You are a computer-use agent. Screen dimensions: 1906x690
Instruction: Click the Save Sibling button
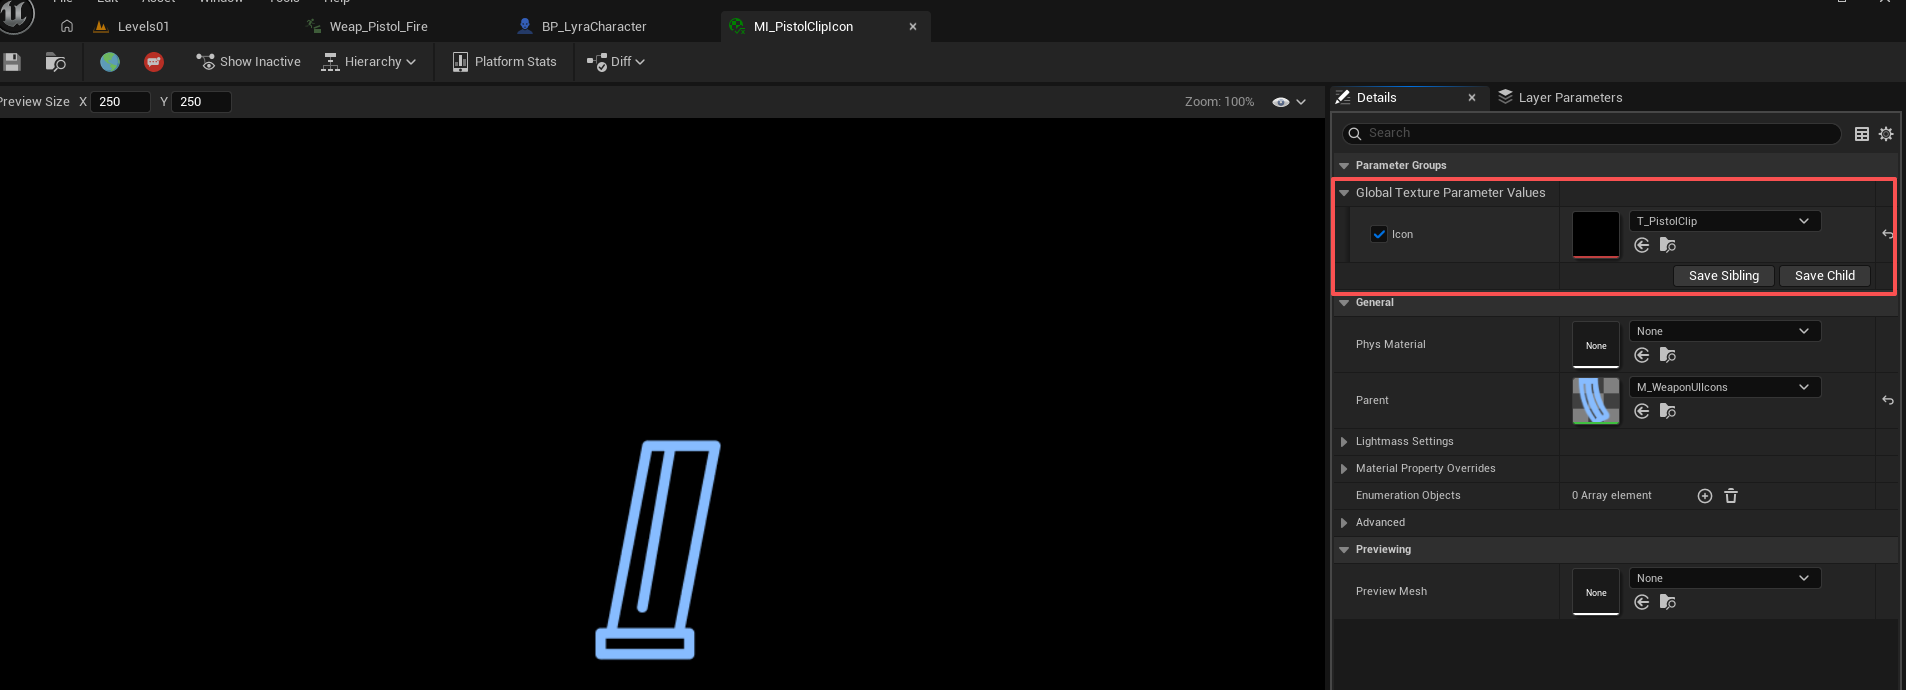pos(1724,276)
